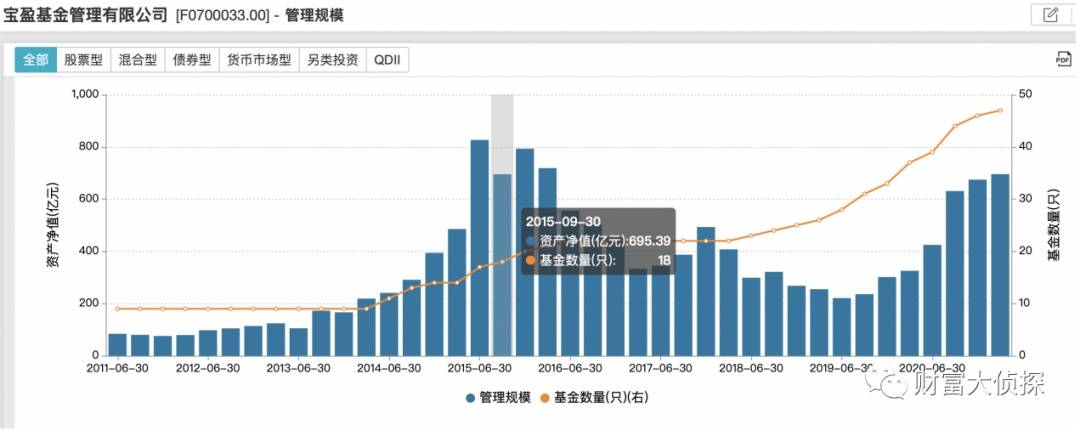
Task: Select the 全部 tab
Action: [36, 60]
